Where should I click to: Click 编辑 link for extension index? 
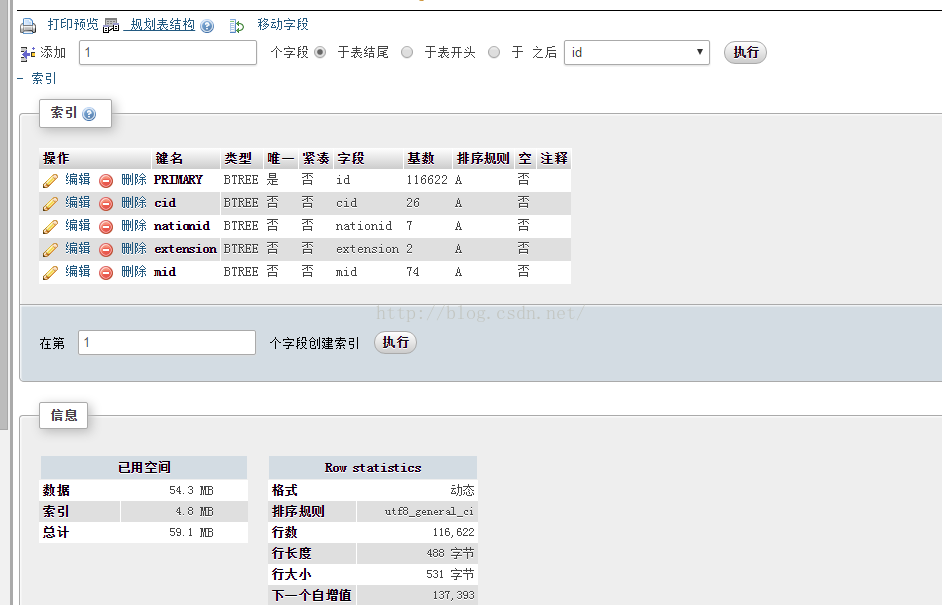tap(78, 248)
